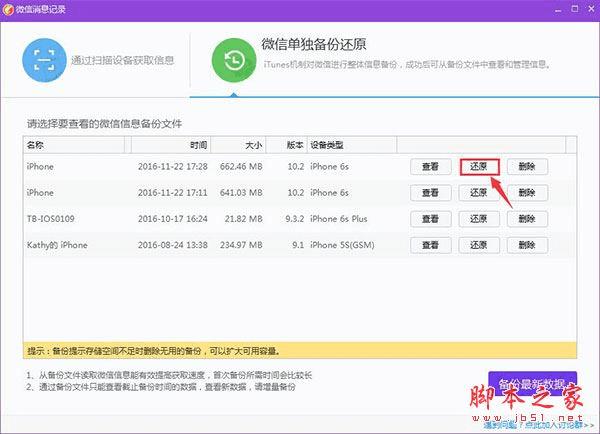The height and width of the screenshot is (434, 600).
Task: Click the app logo in the title bar
Action: [8, 9]
